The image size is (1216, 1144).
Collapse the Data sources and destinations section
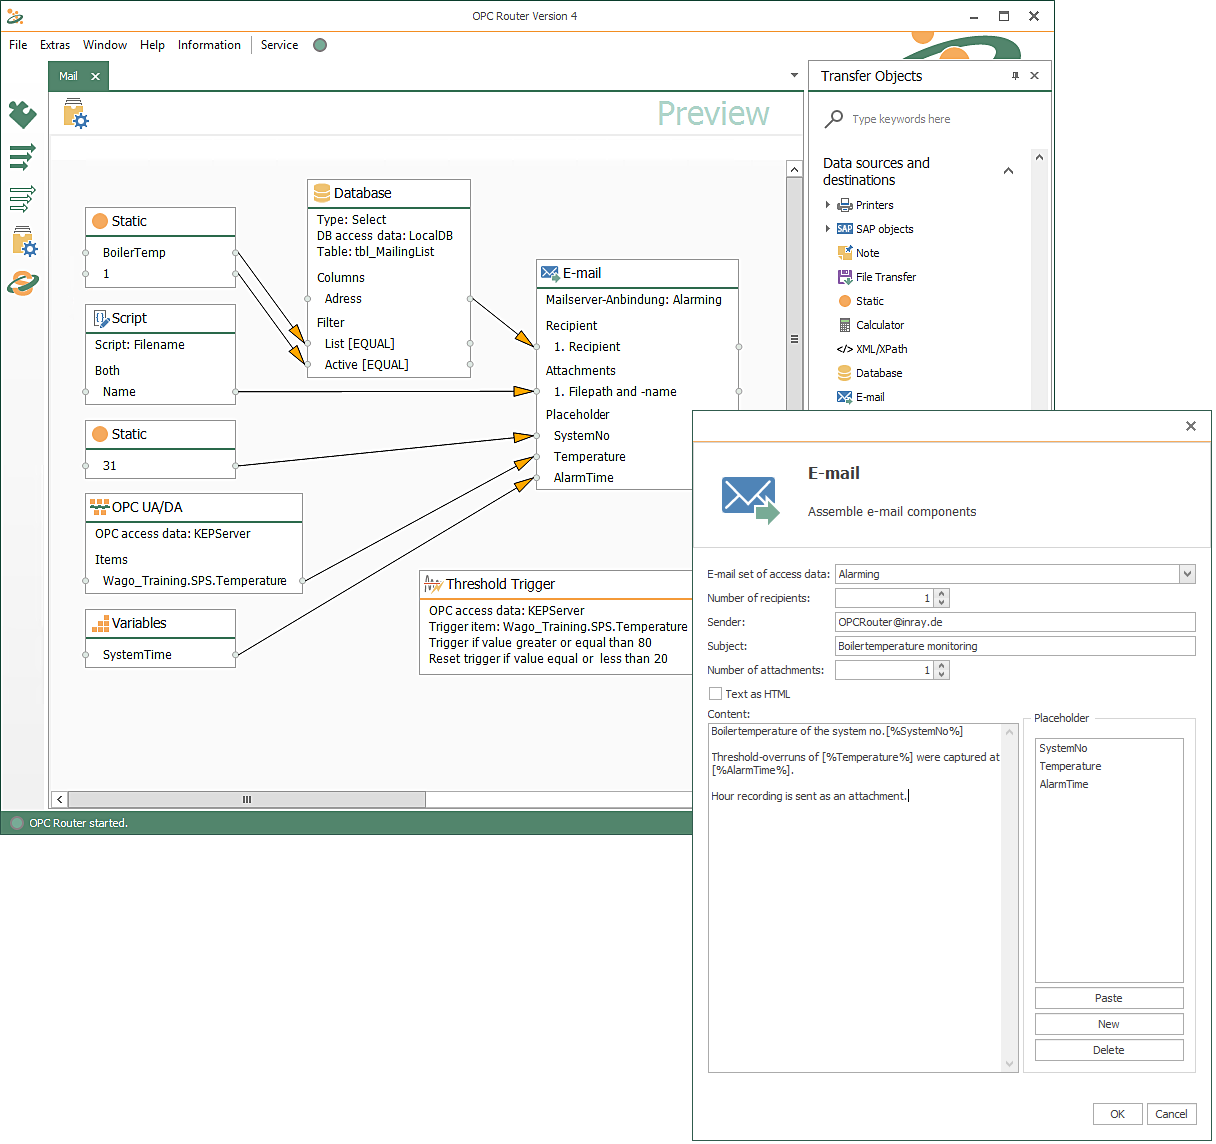coord(1008,171)
